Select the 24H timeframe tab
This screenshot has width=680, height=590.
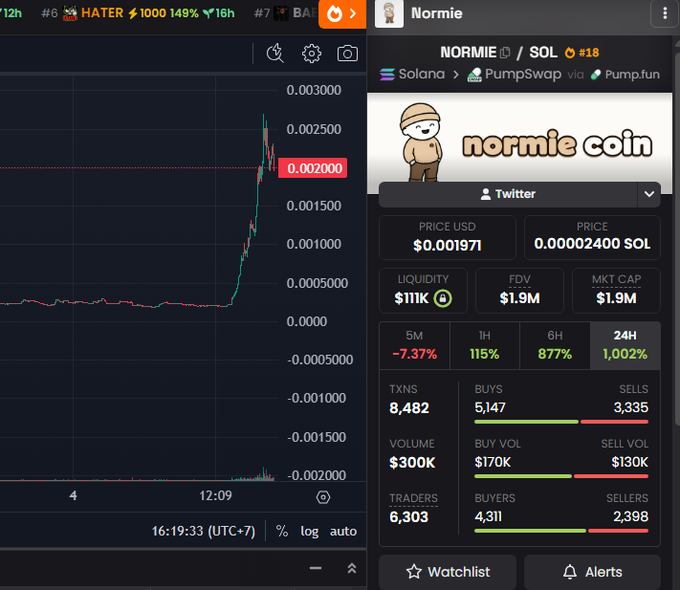625,345
